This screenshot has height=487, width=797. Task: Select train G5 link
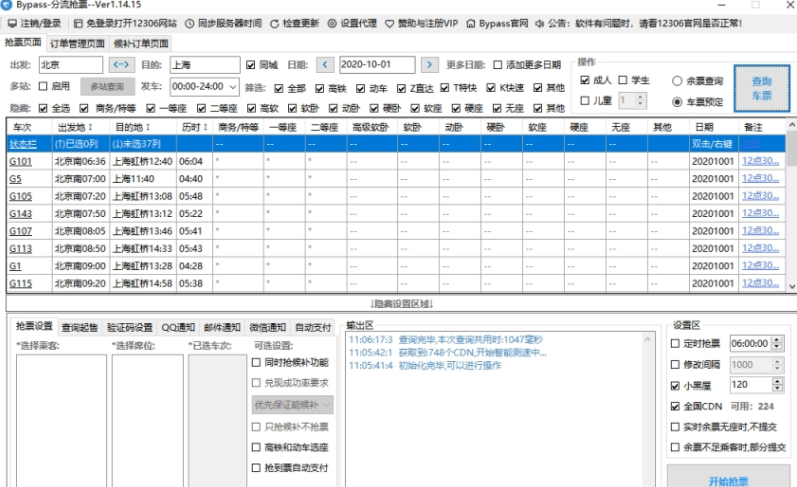click(15, 179)
